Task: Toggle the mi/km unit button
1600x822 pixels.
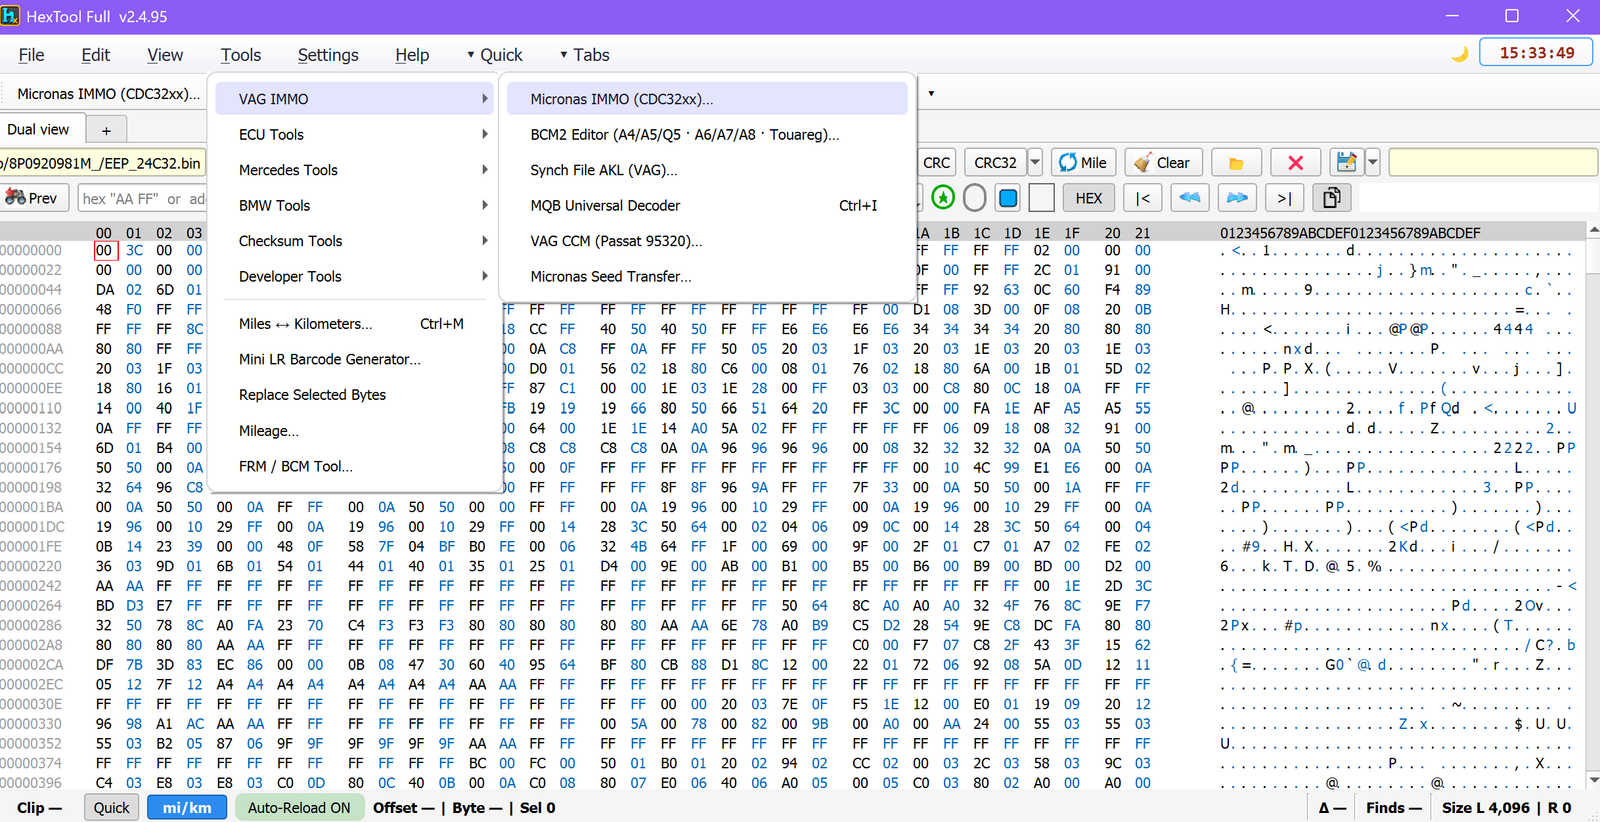Action: [187, 808]
